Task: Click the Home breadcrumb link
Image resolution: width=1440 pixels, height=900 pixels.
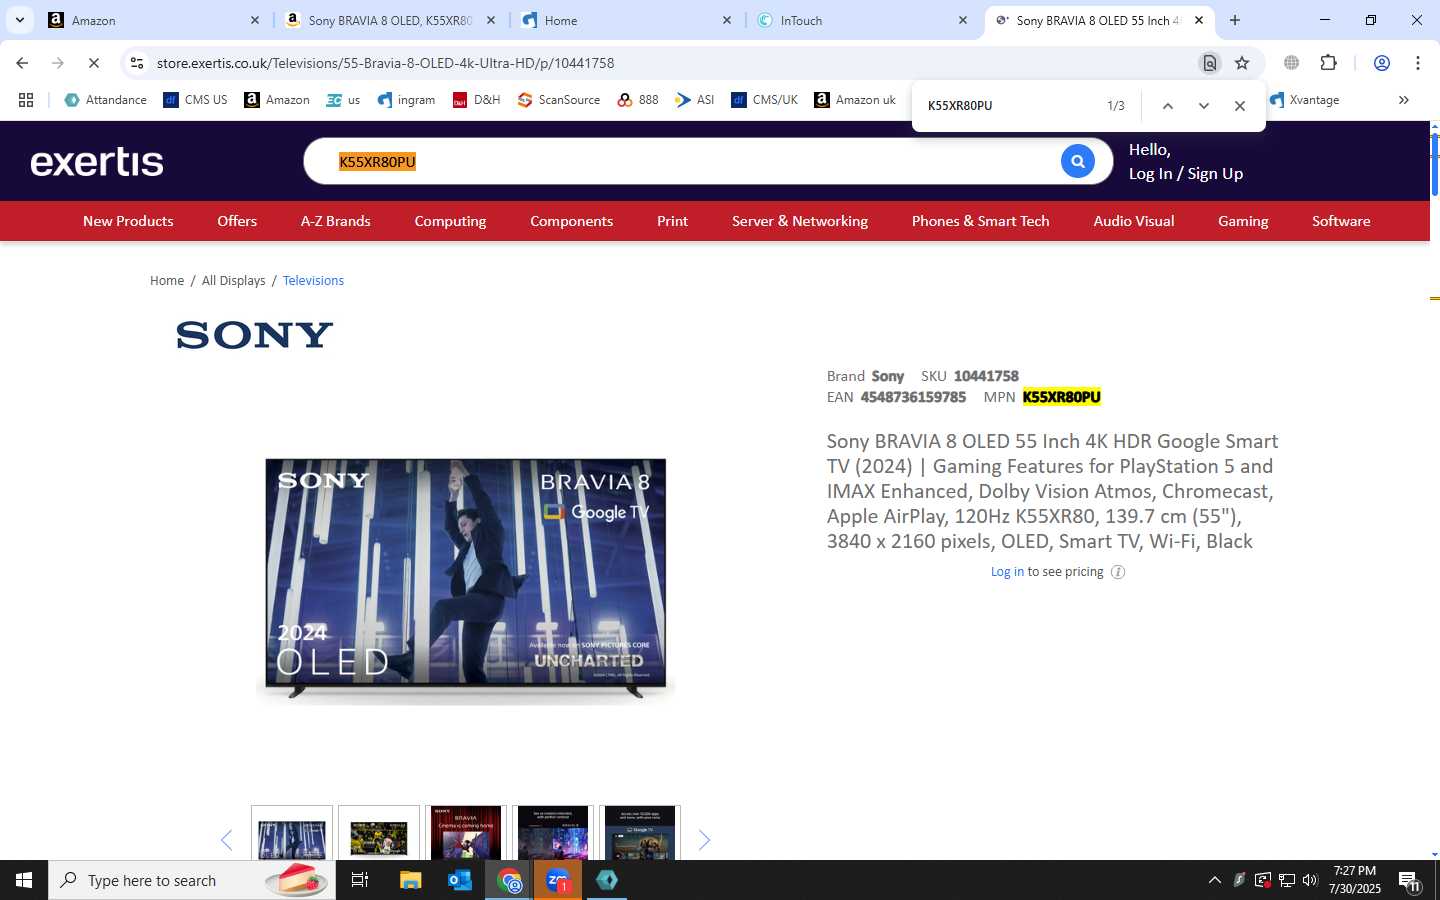Action: 167,281
